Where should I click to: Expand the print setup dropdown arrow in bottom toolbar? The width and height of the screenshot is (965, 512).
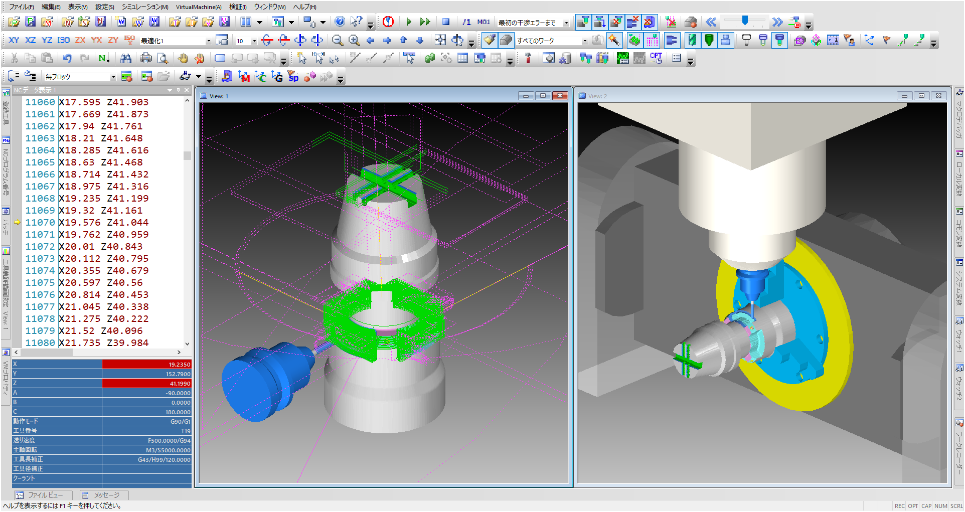click(198, 77)
